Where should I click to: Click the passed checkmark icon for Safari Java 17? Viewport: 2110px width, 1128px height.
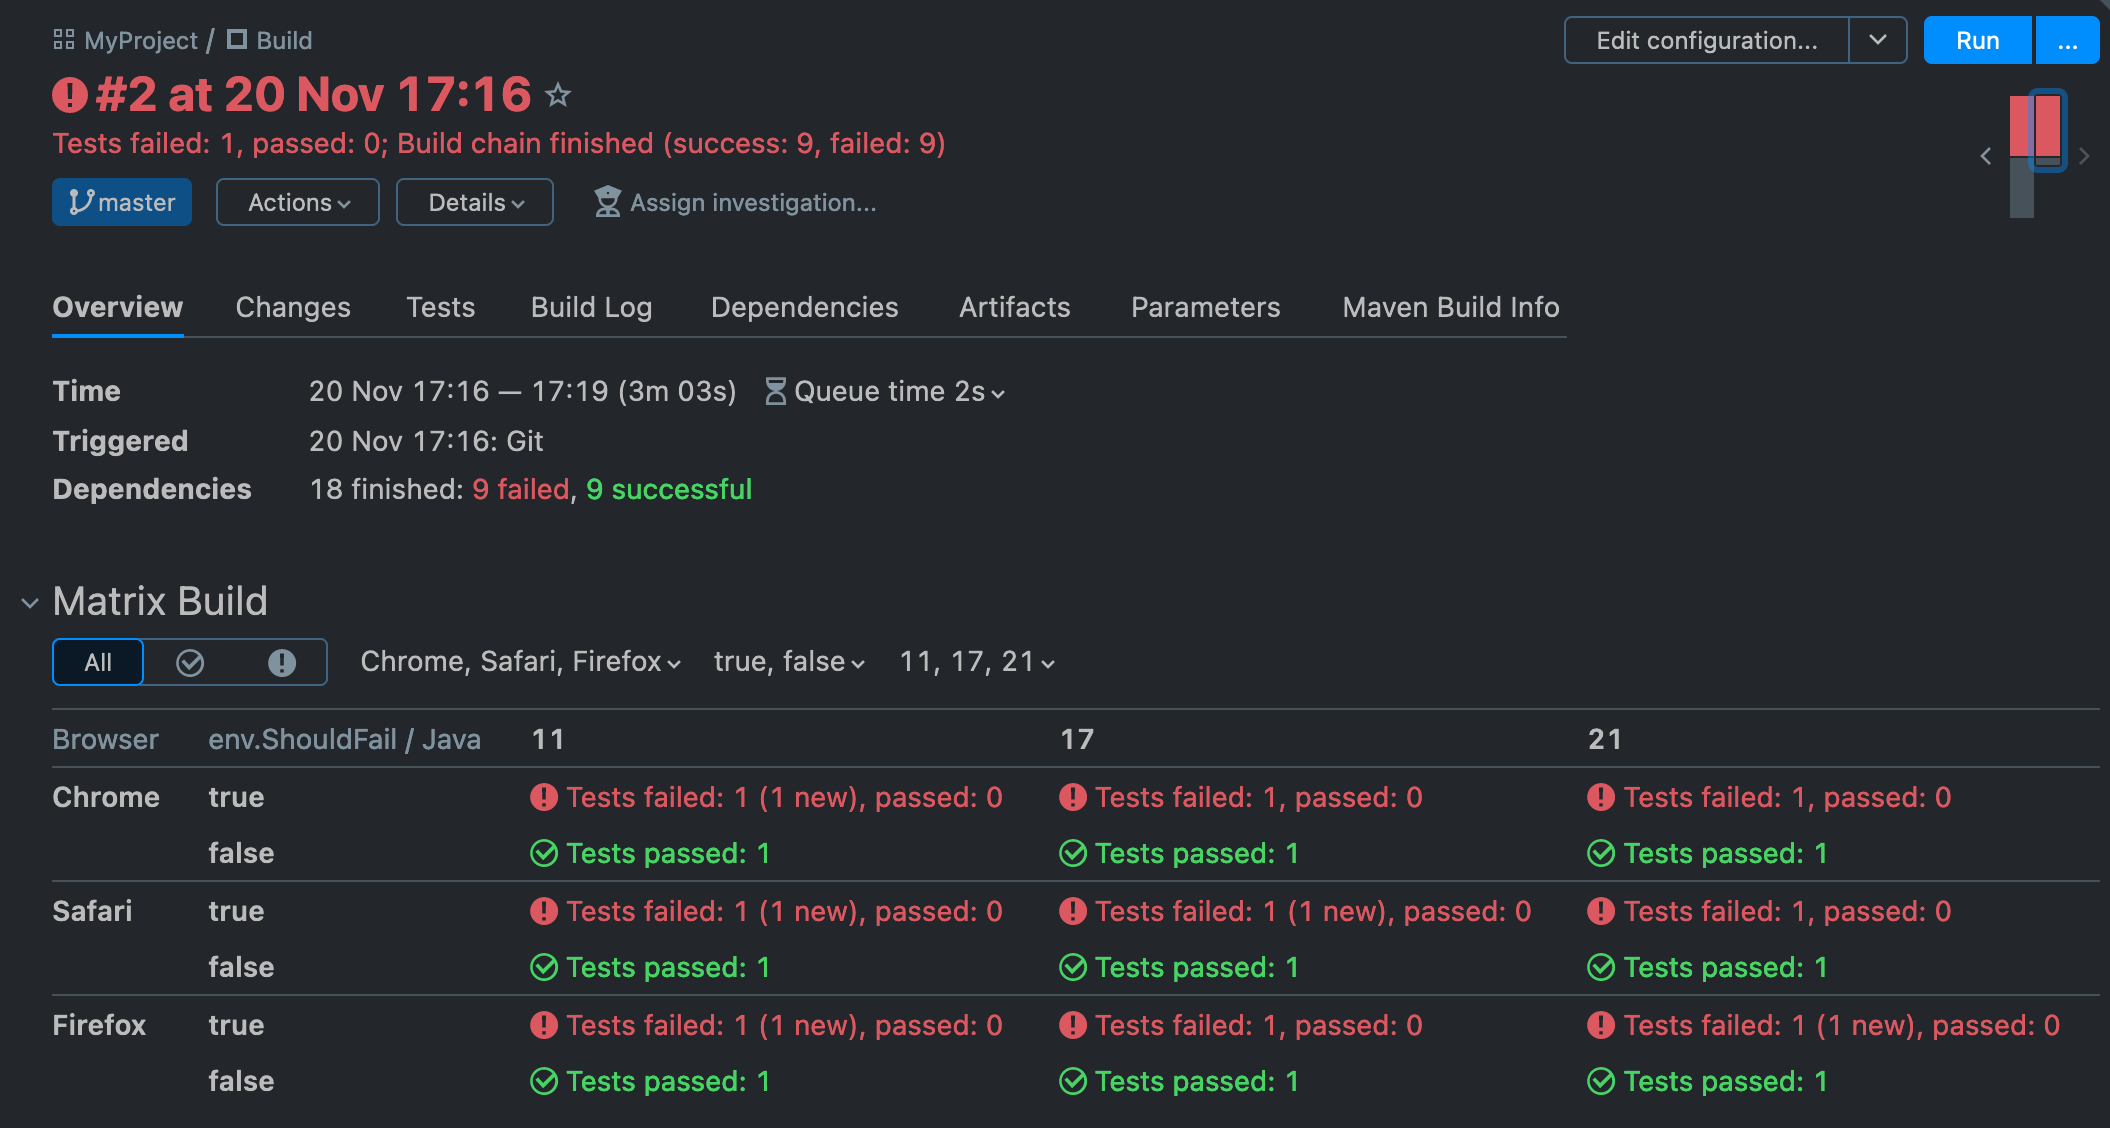pyautogui.click(x=1073, y=967)
